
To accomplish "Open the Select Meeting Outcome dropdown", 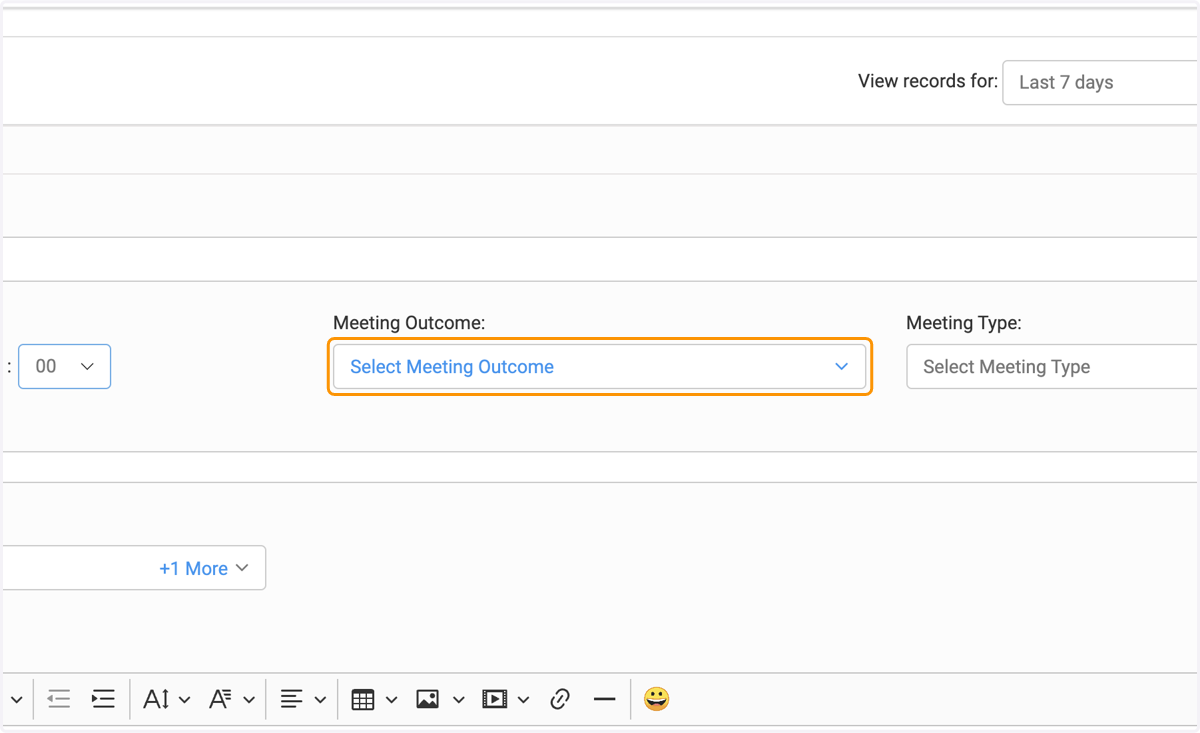I will pyautogui.click(x=600, y=367).
